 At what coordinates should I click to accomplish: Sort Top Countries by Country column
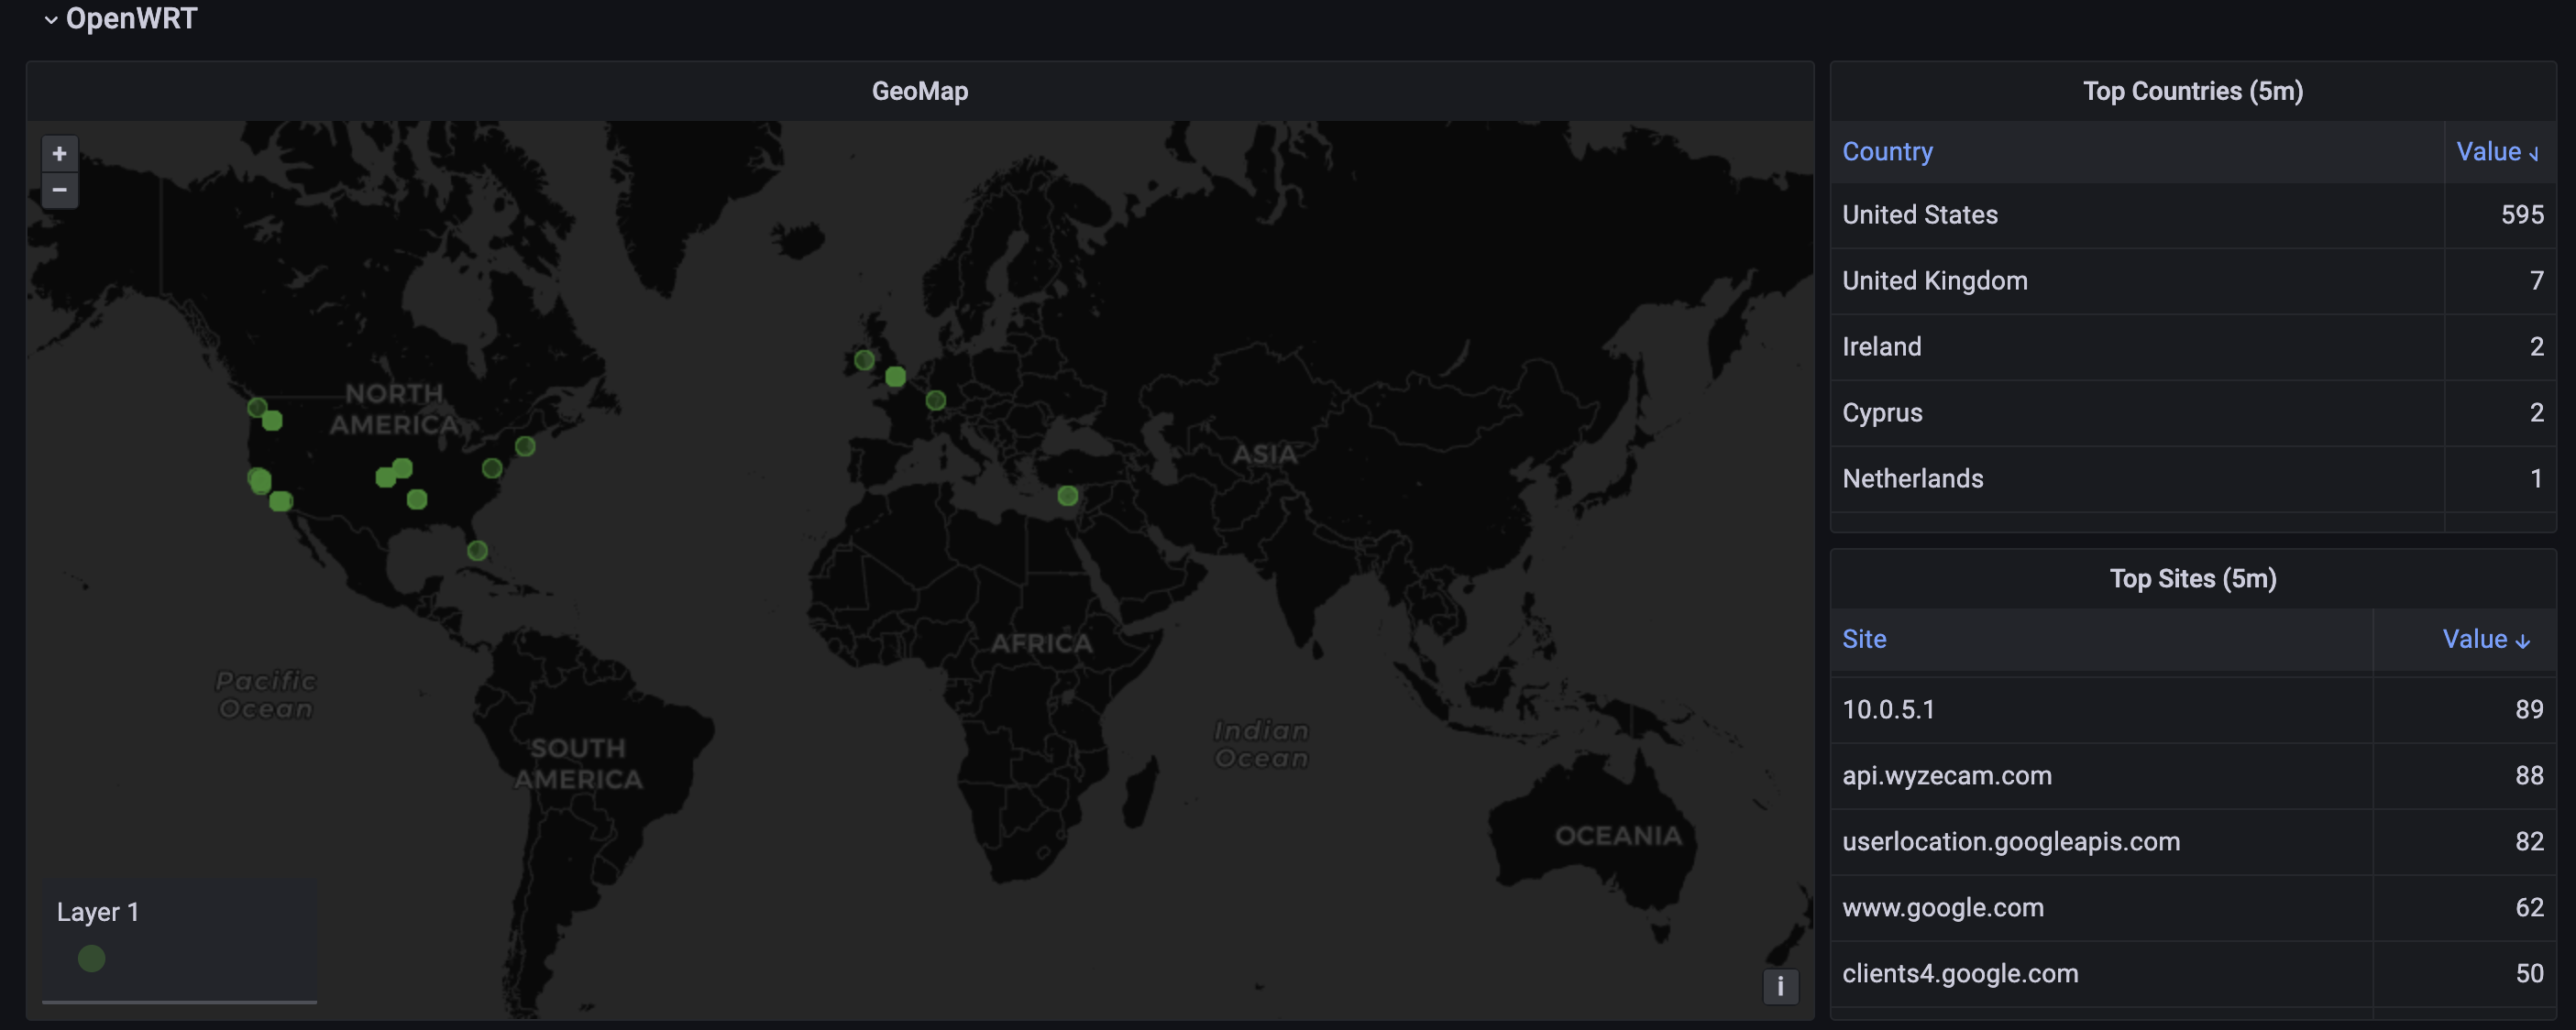(x=1887, y=152)
